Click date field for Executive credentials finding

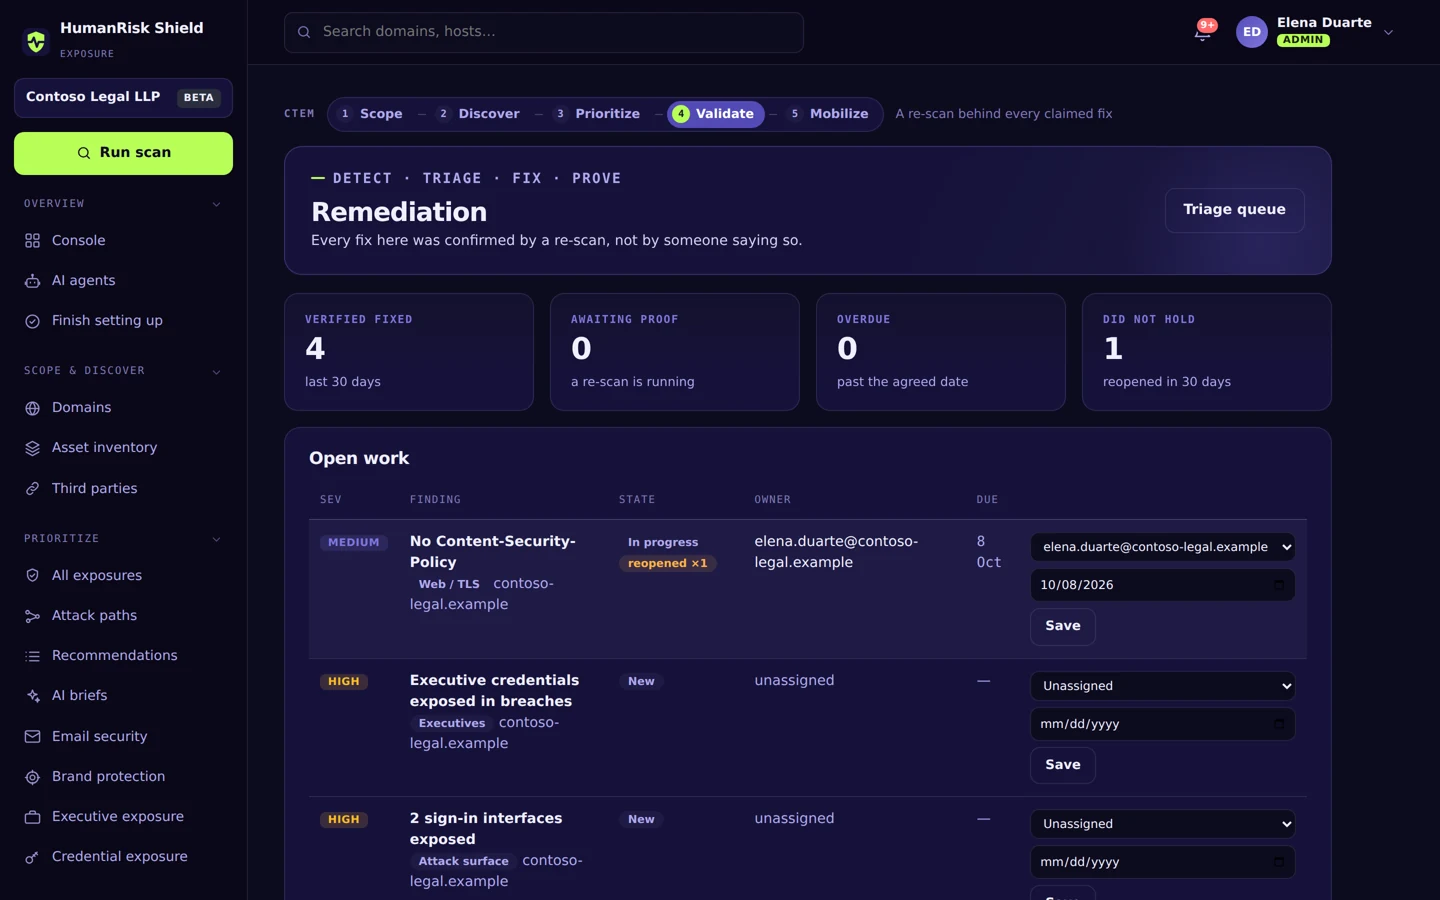1163,724
